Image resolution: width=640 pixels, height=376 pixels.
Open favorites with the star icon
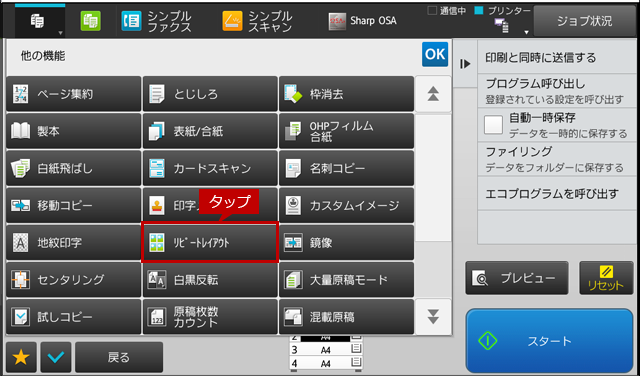[21, 357]
